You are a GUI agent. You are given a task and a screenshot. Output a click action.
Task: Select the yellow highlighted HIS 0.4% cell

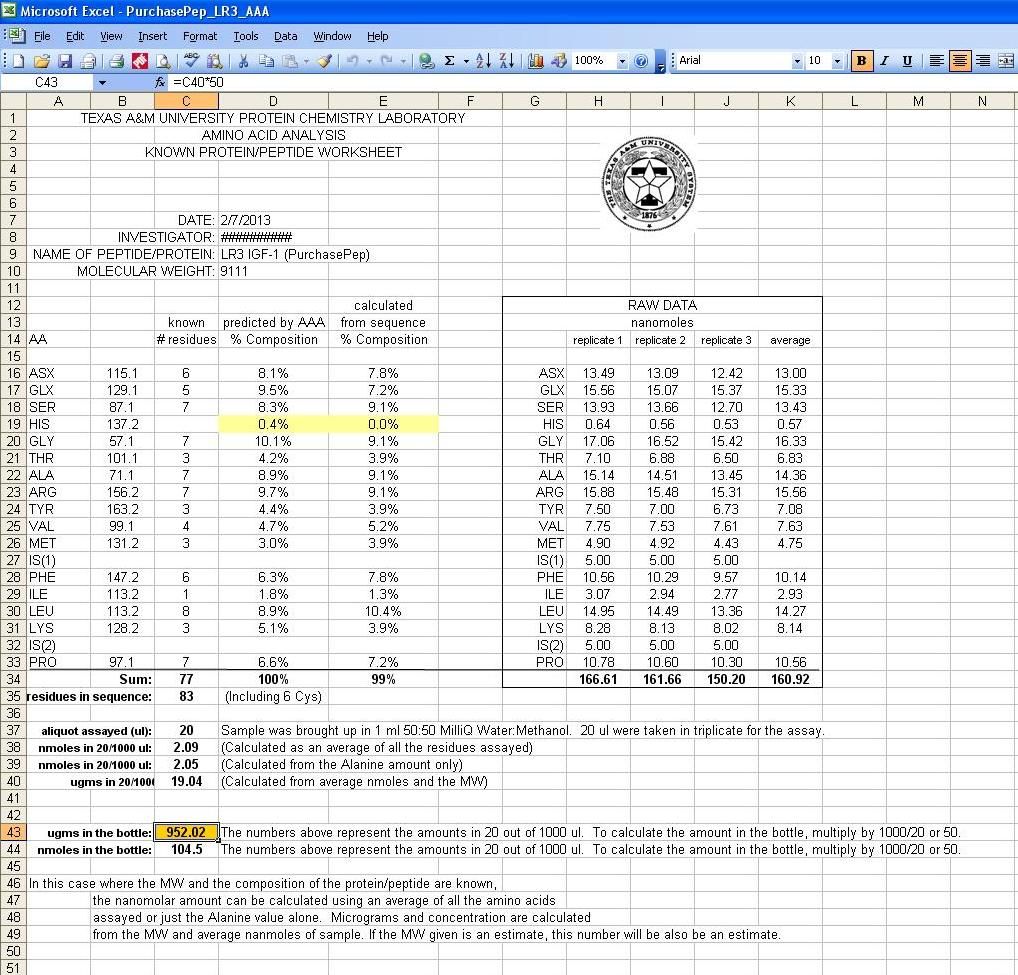click(x=273, y=424)
